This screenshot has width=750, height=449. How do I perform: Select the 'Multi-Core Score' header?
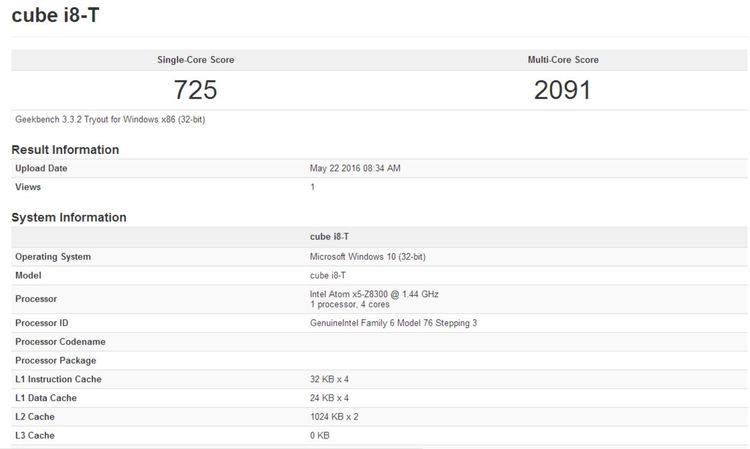click(563, 60)
